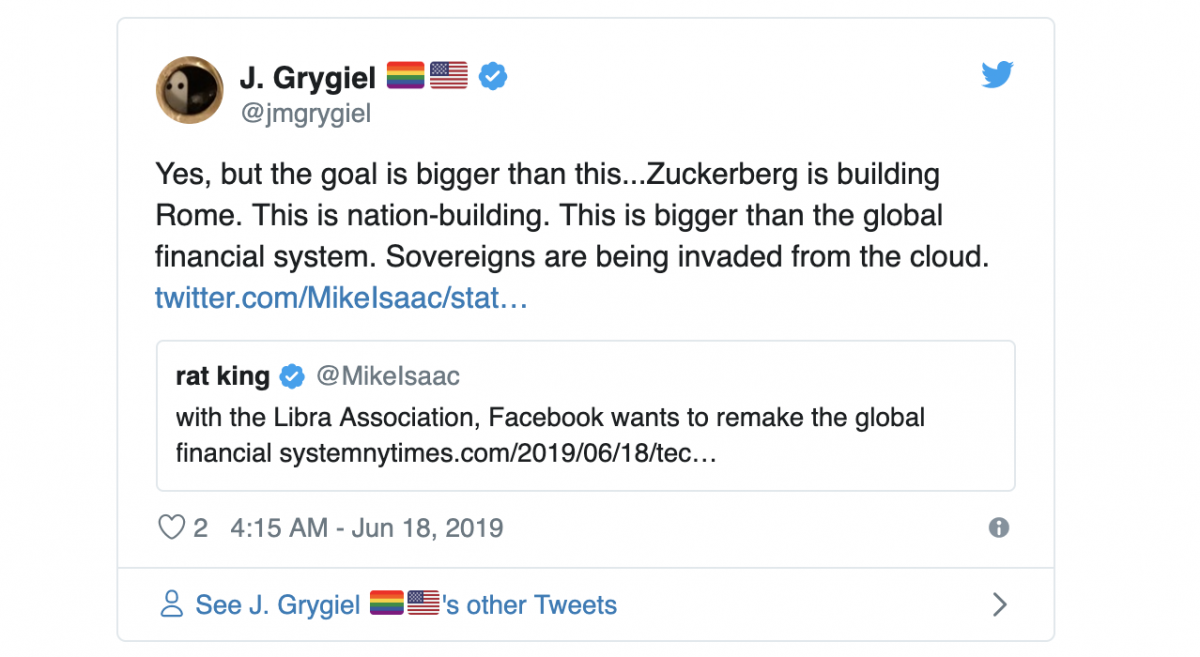Click rat king's verified badge
The height and width of the screenshot is (657, 1200).
[x=292, y=377]
